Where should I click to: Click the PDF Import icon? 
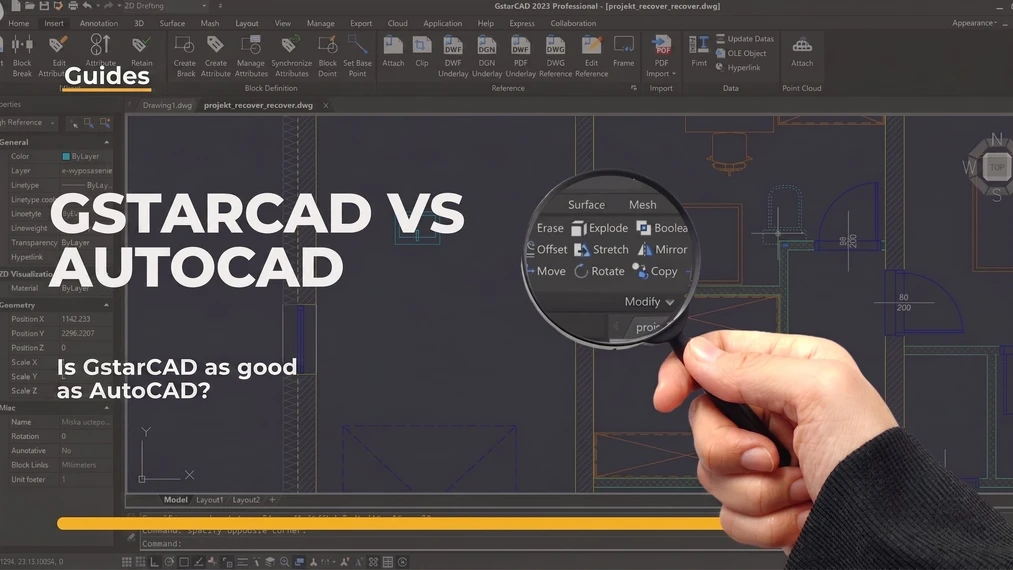click(x=661, y=45)
